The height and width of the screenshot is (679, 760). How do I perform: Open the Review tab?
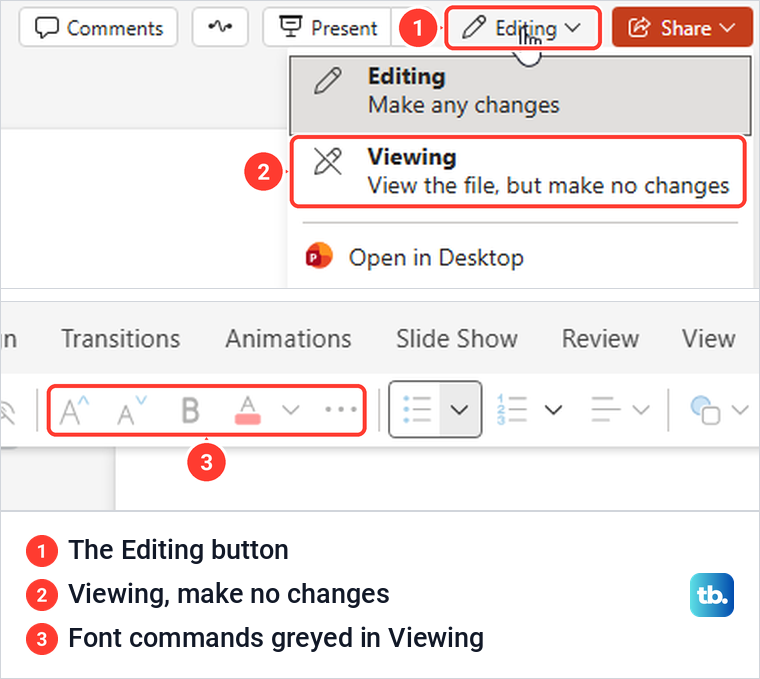click(601, 339)
